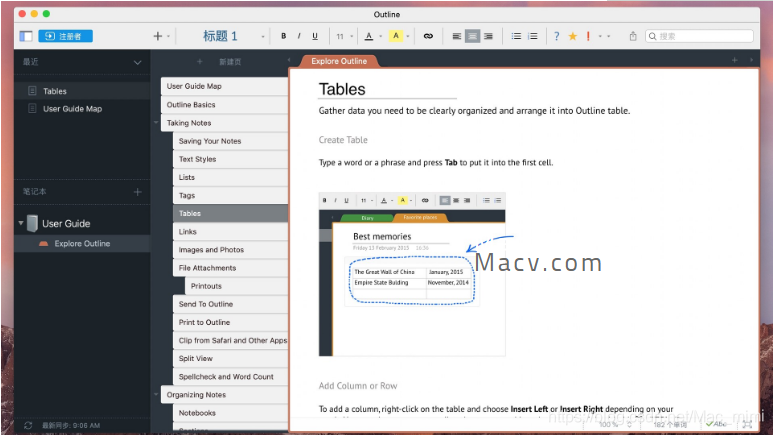The width and height of the screenshot is (774, 435).
Task: Open the Split View page
Action: tap(231, 358)
